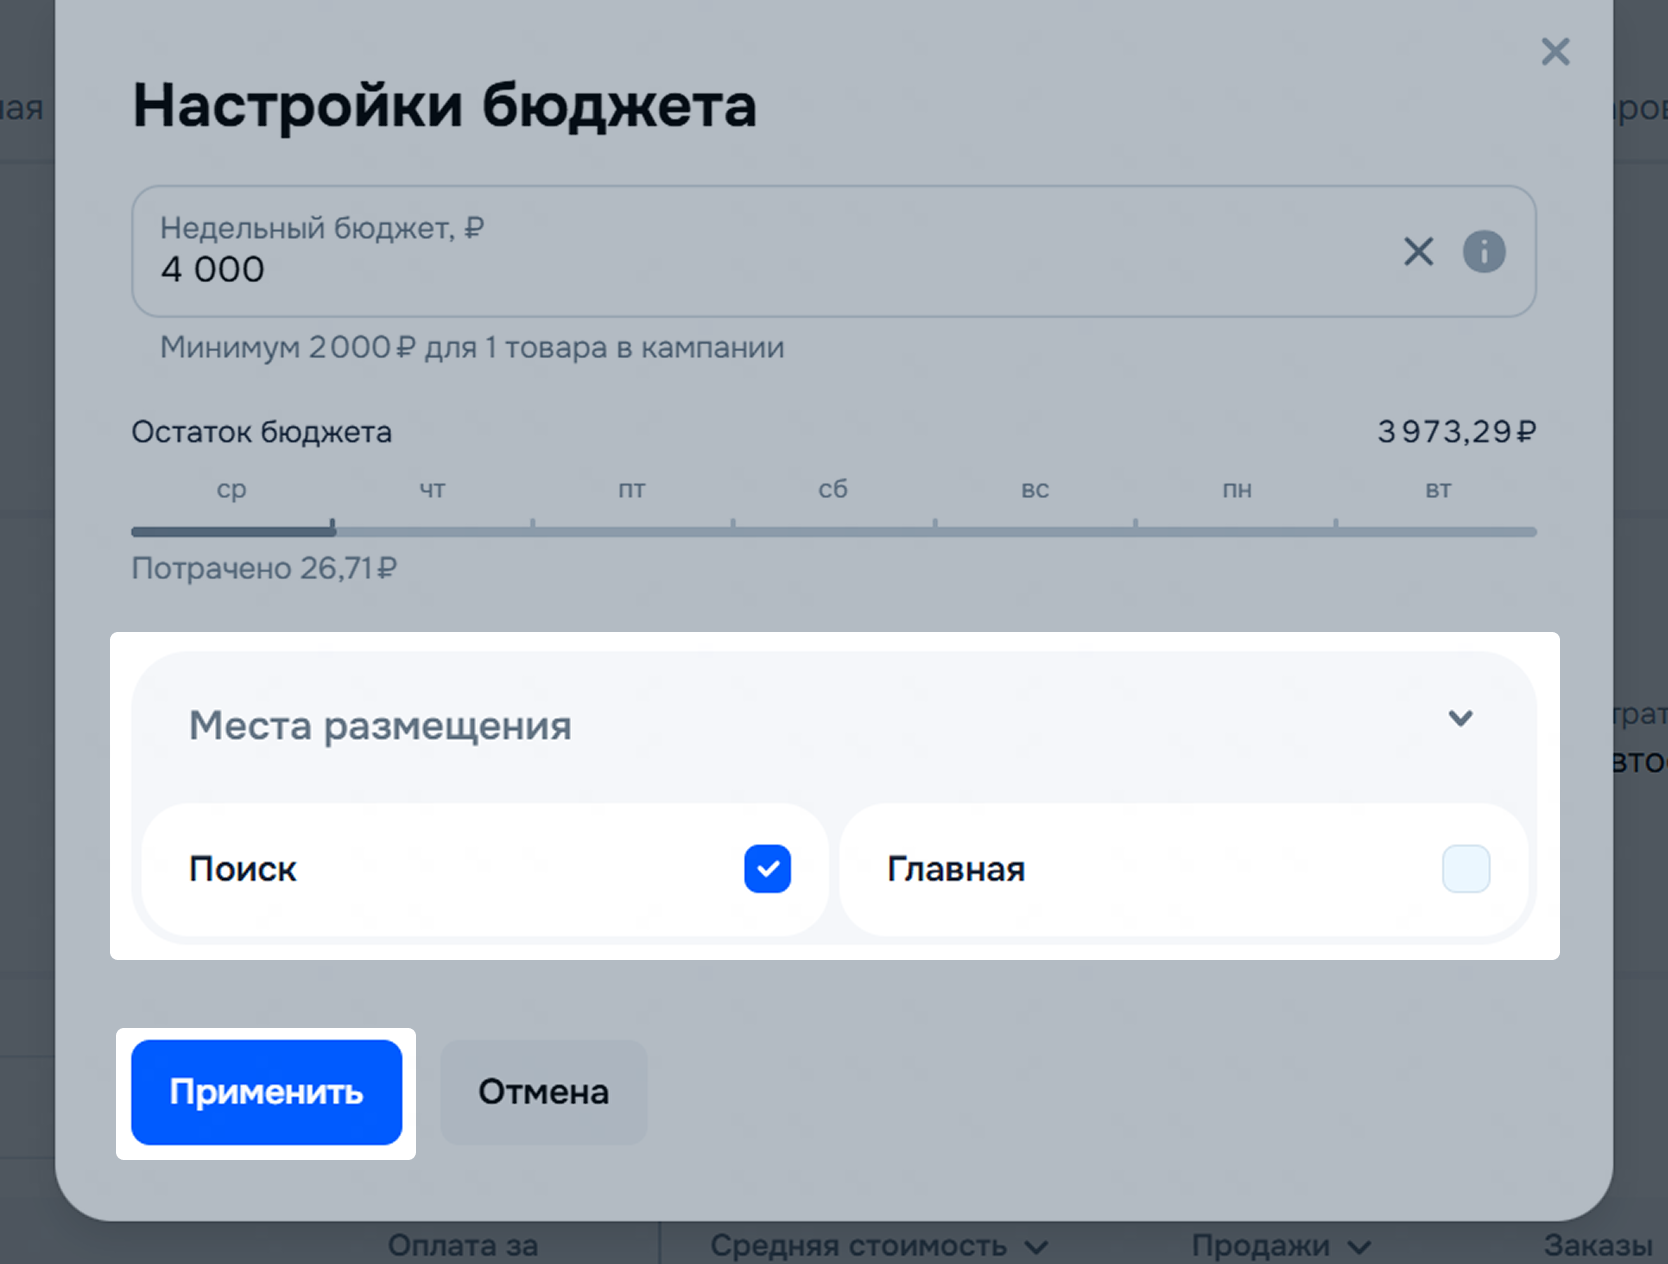Screen dimensions: 1668x1264
Task: Enable the Главная placement checkbox
Action: (x=1465, y=868)
